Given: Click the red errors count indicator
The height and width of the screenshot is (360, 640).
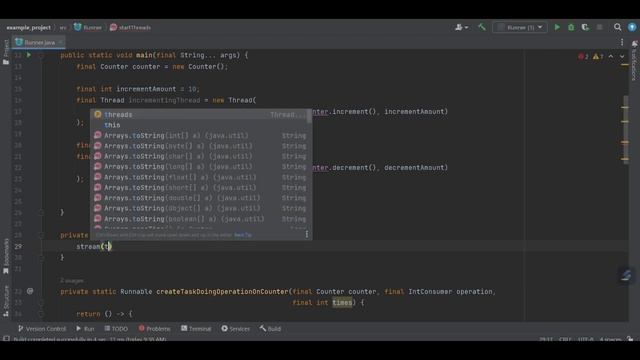Looking at the screenshot, I should click(583, 57).
